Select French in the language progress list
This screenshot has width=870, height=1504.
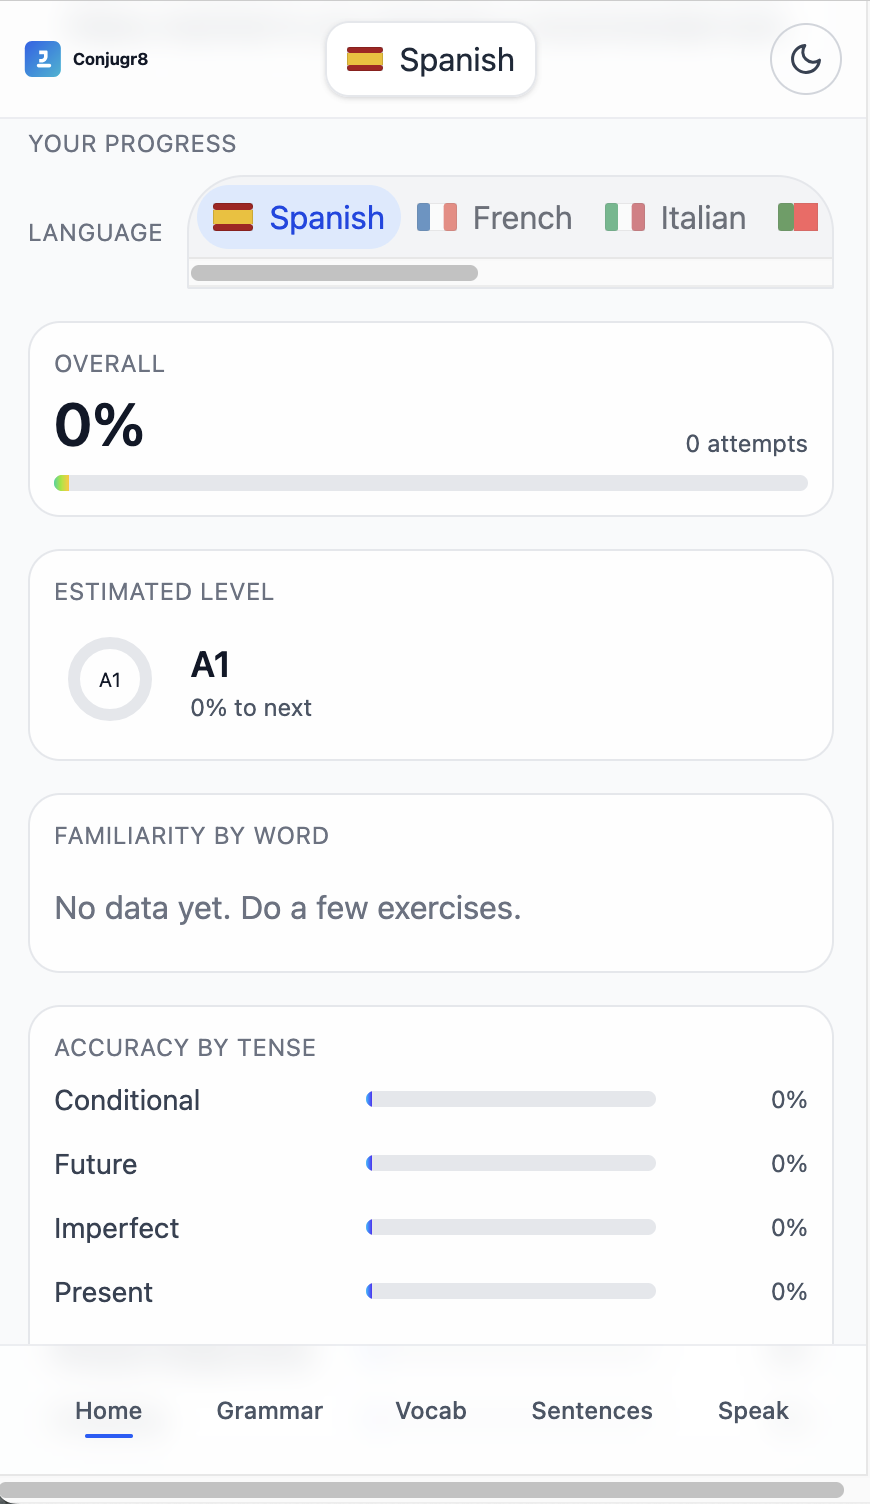coord(495,217)
